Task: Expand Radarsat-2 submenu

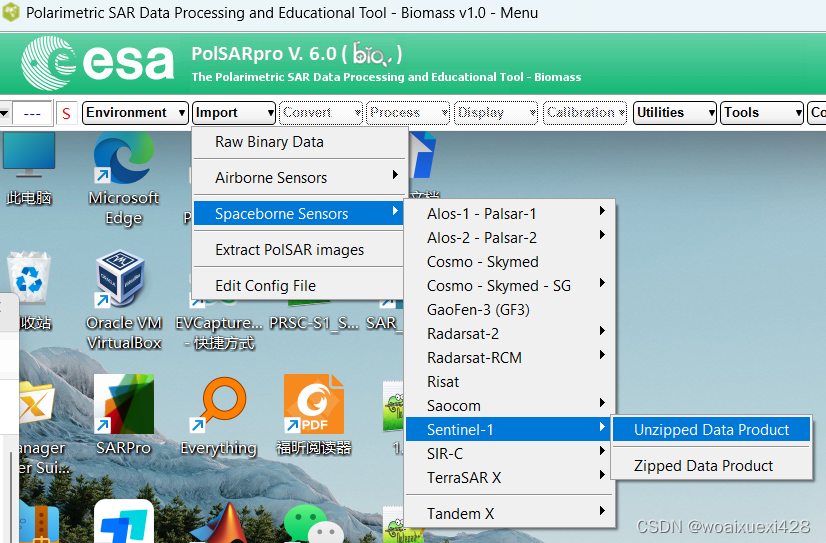Action: (x=509, y=333)
